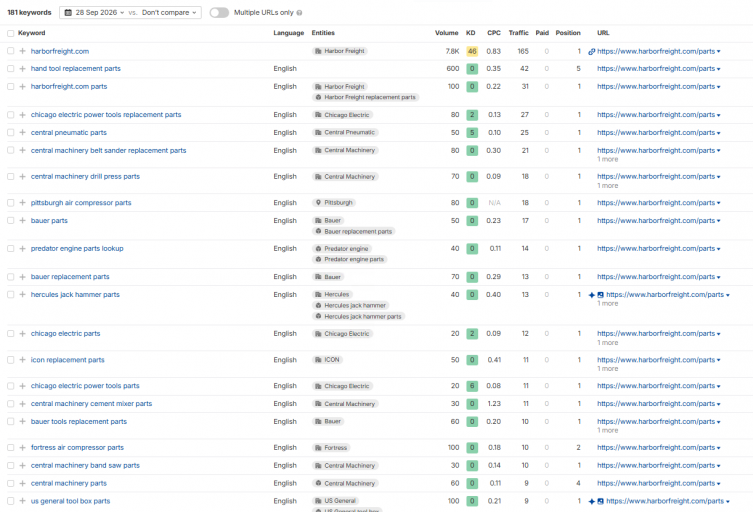Viewport: 753px width, 512px height.
Task: Open URL dropdown arrow for central pneumatic parts
Action: coord(718,133)
